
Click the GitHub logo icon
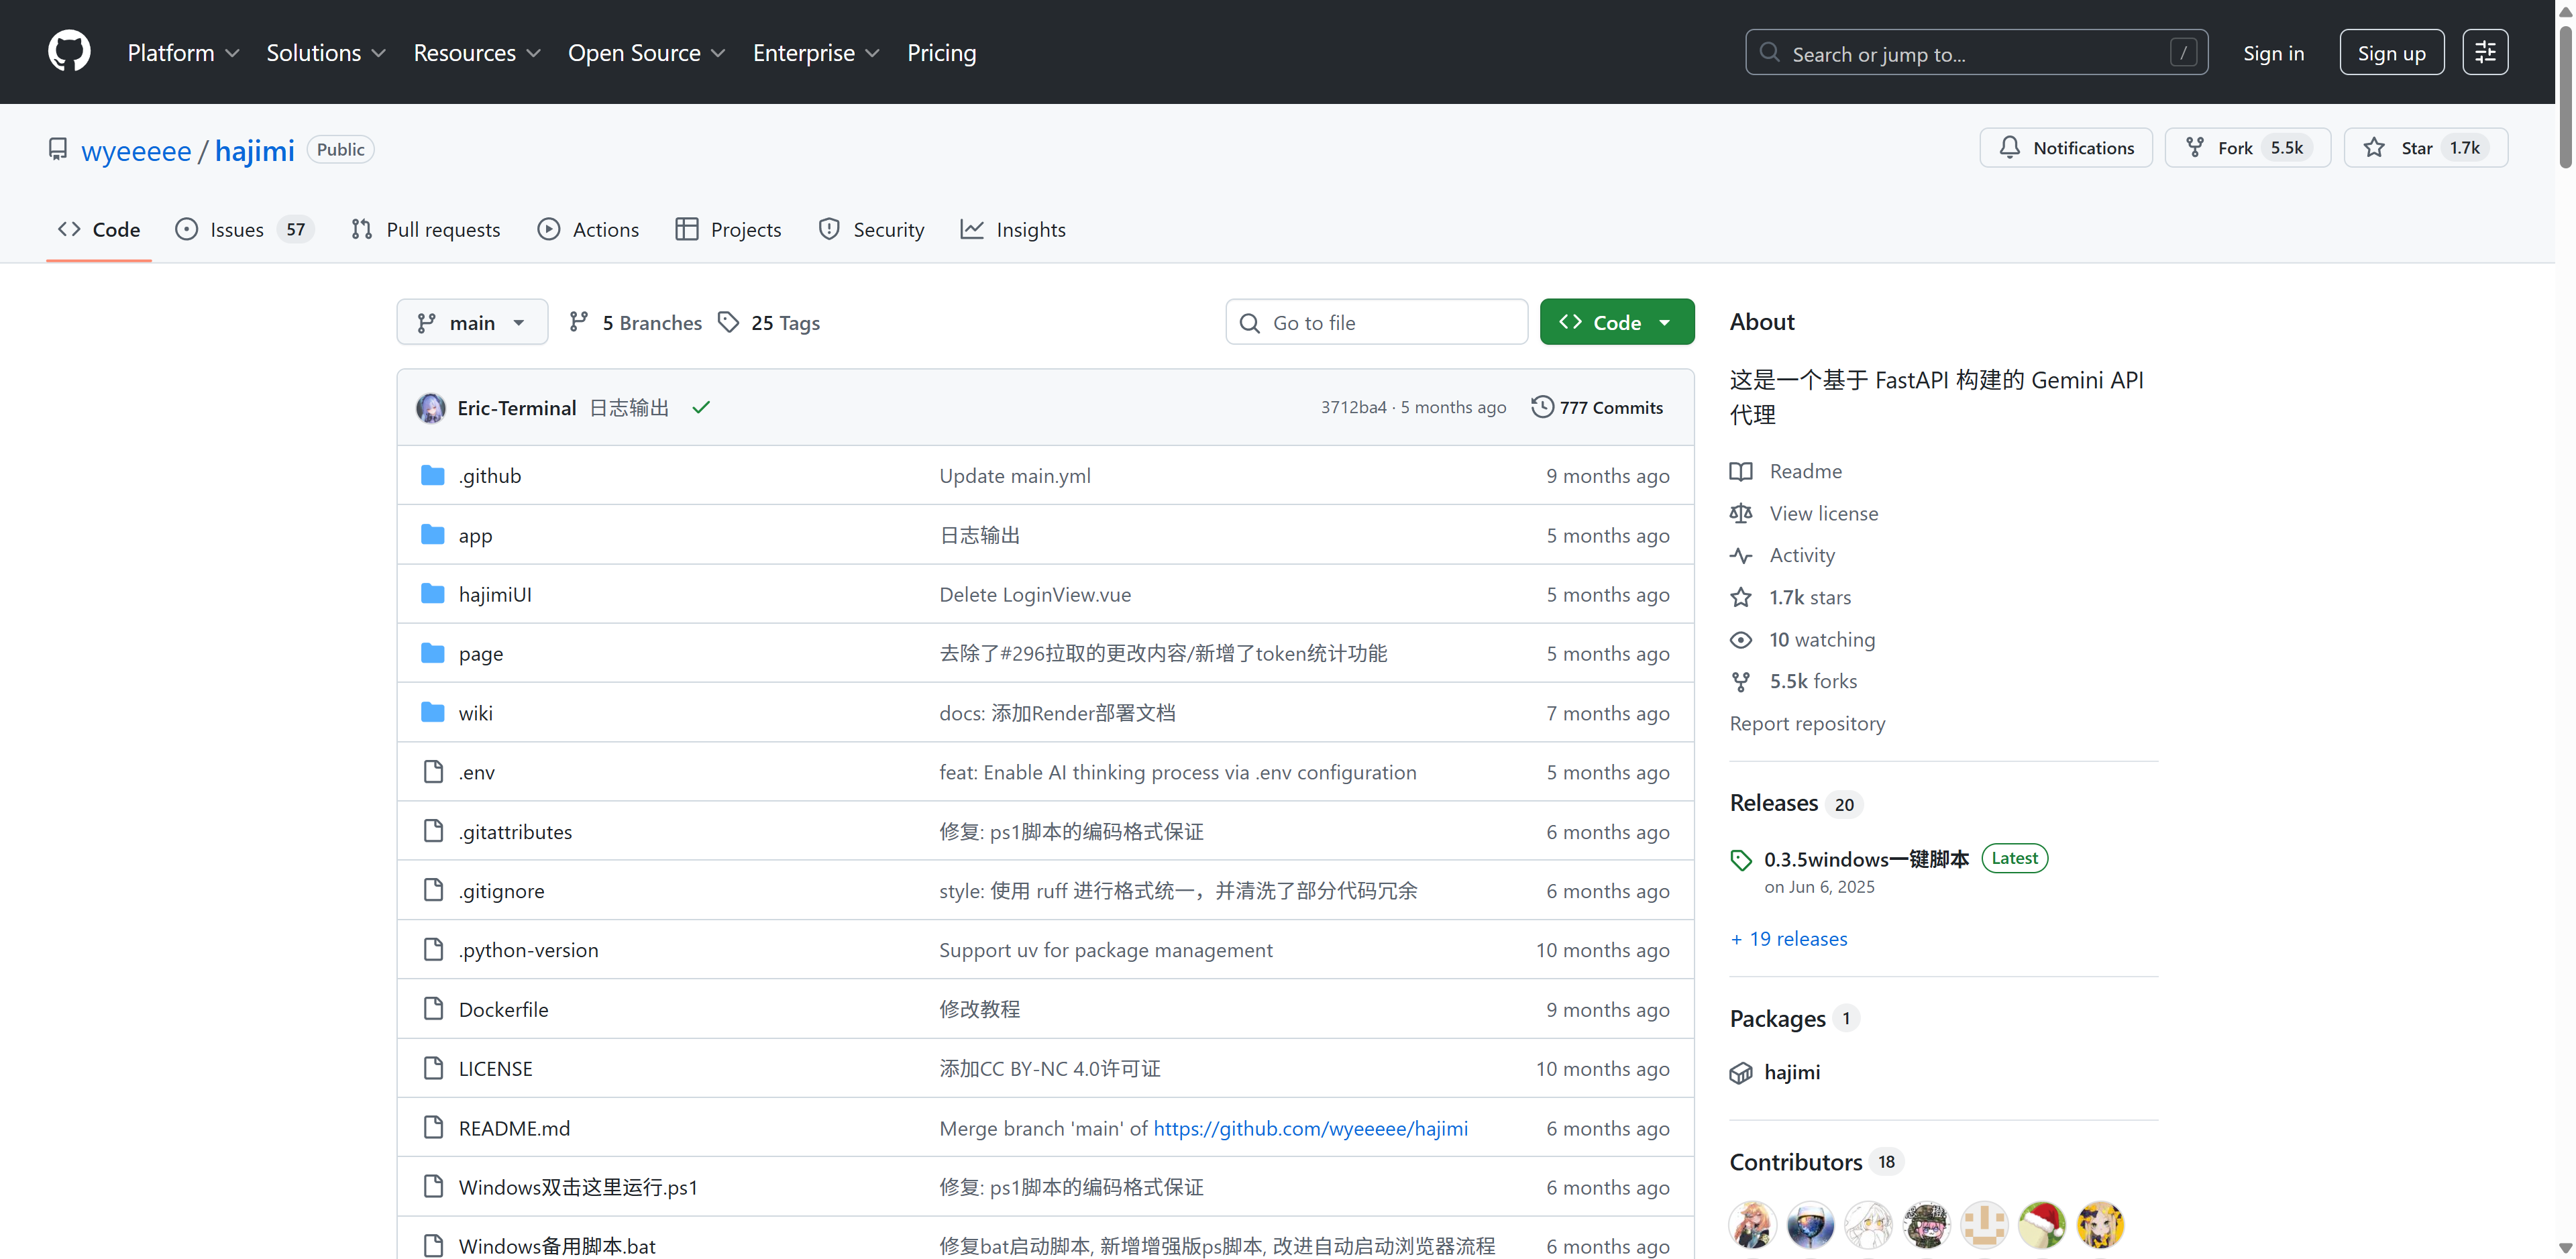pyautogui.click(x=69, y=52)
